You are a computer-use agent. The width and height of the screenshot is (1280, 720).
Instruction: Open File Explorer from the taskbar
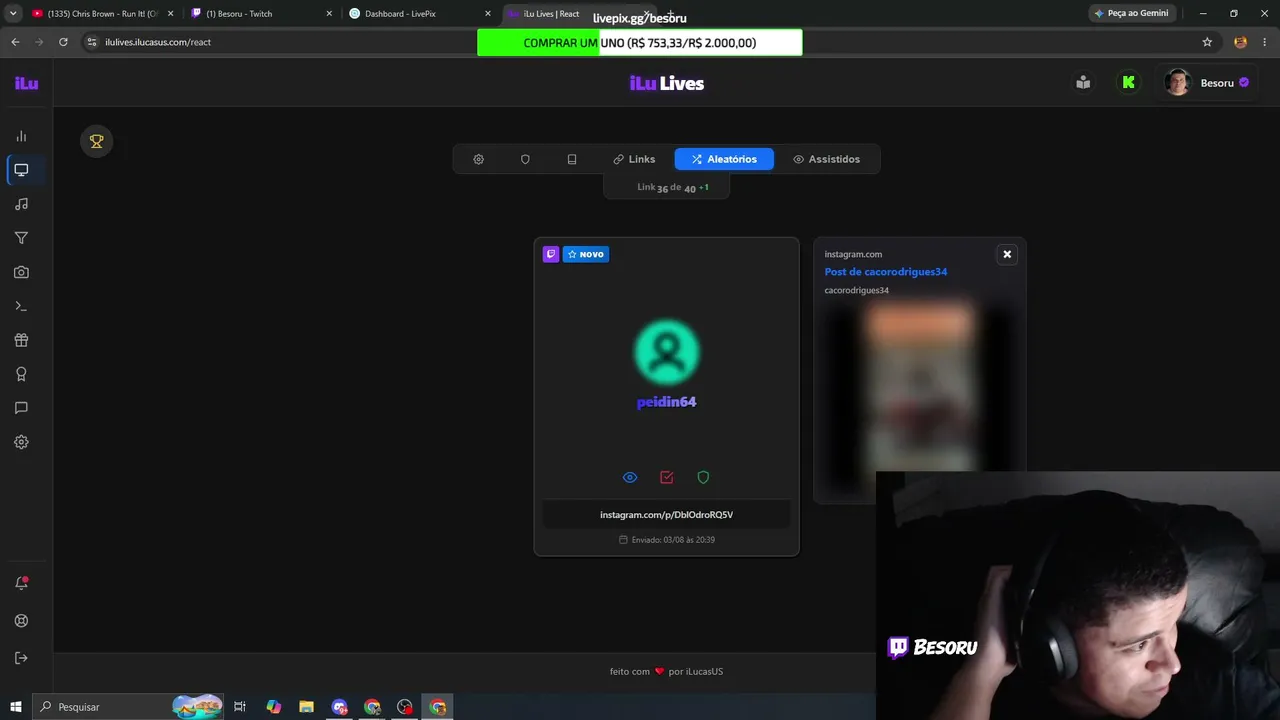coord(306,707)
